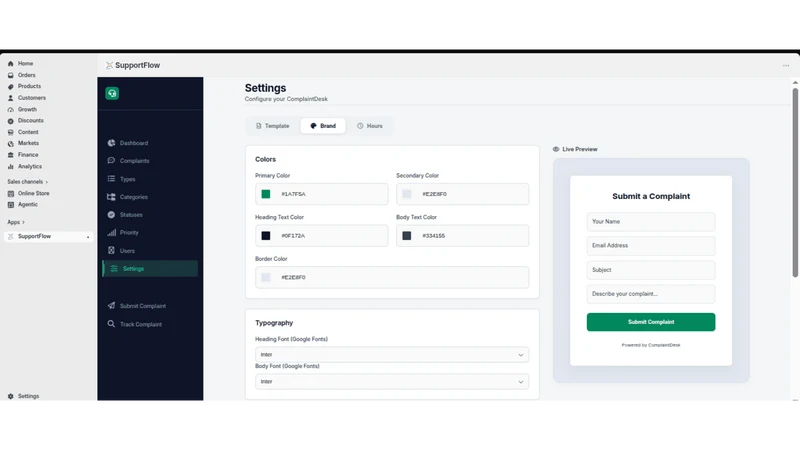Screen dimensions: 800x450
Task: Click the Body Text Color swatch
Action: [x=407, y=236]
